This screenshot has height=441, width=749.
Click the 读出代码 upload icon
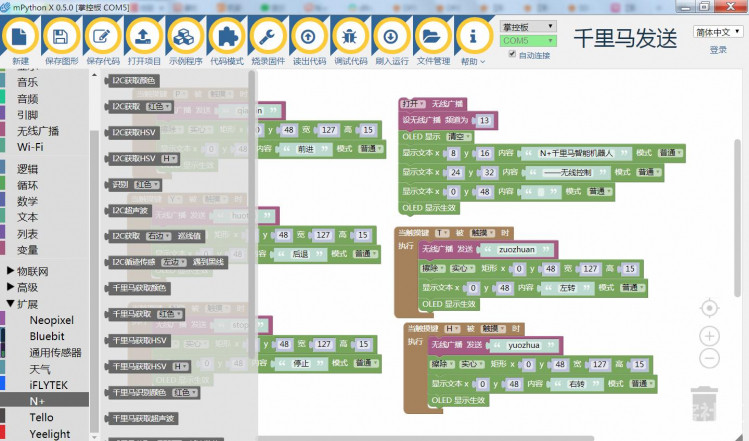(309, 37)
